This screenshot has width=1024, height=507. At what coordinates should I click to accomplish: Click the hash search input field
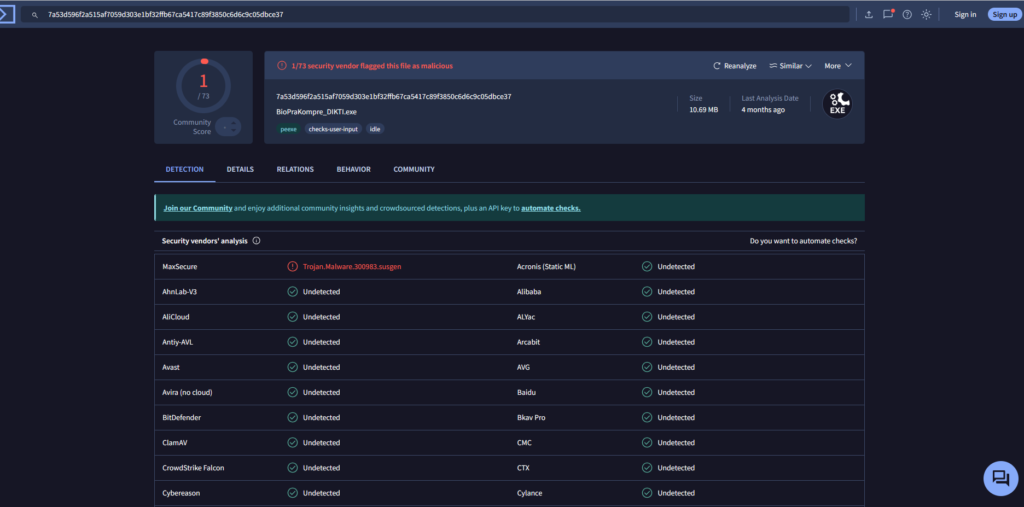[435, 14]
